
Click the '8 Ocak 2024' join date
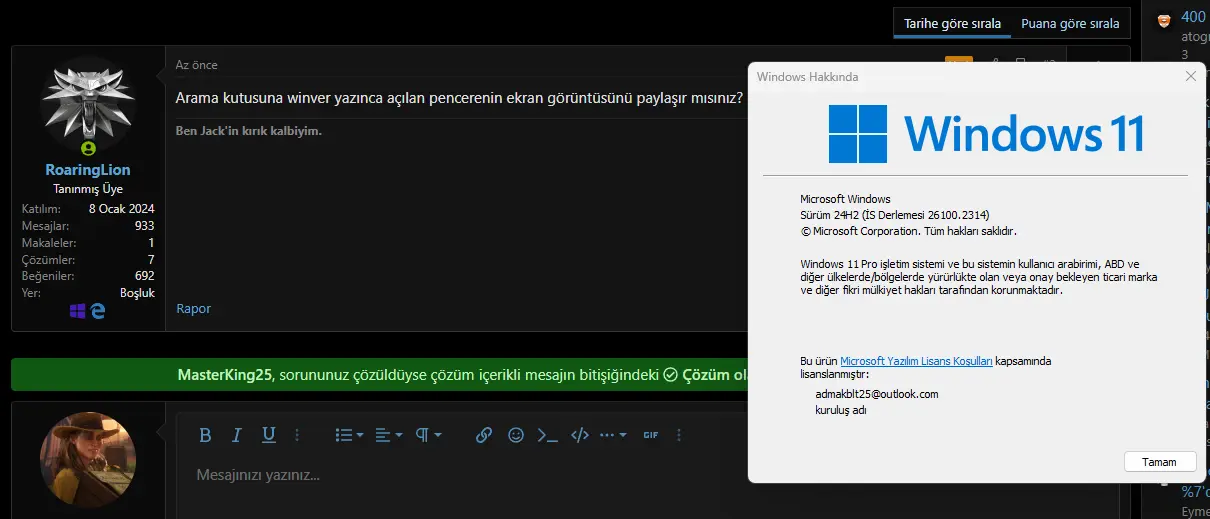click(x=122, y=209)
